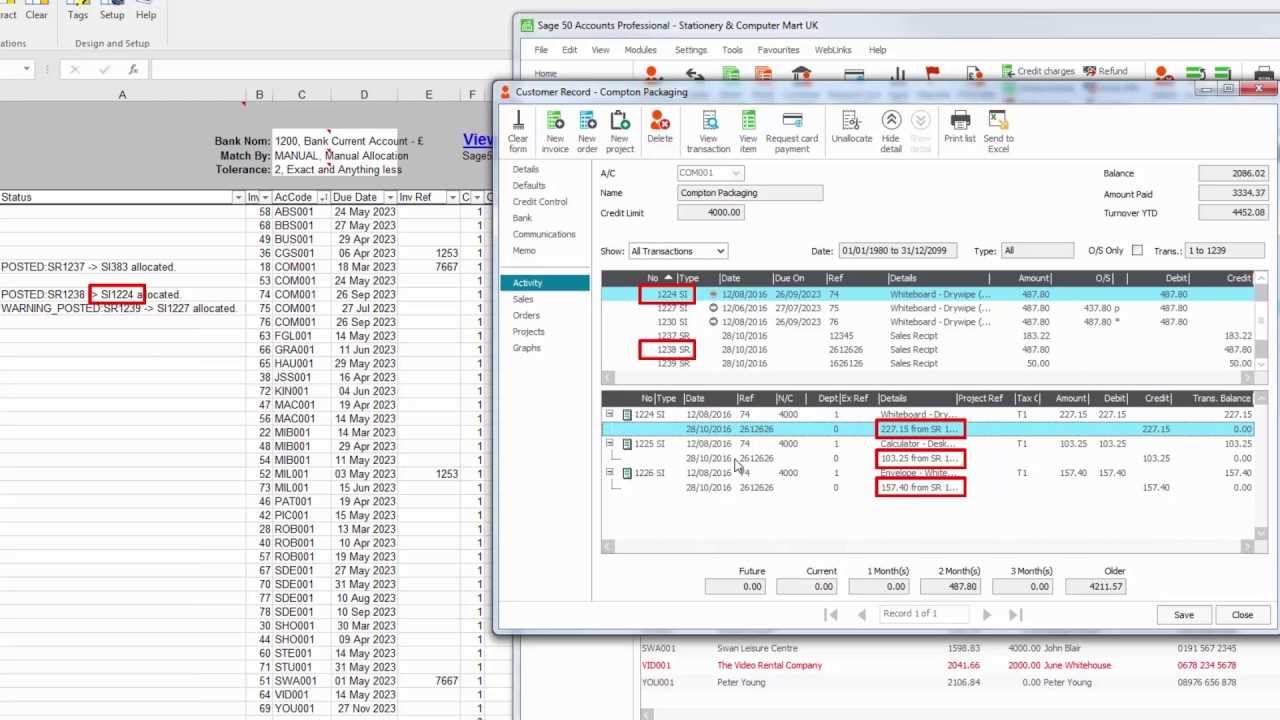Screen dimensions: 1280x720
Task: Go to the first record
Action: [831, 614]
